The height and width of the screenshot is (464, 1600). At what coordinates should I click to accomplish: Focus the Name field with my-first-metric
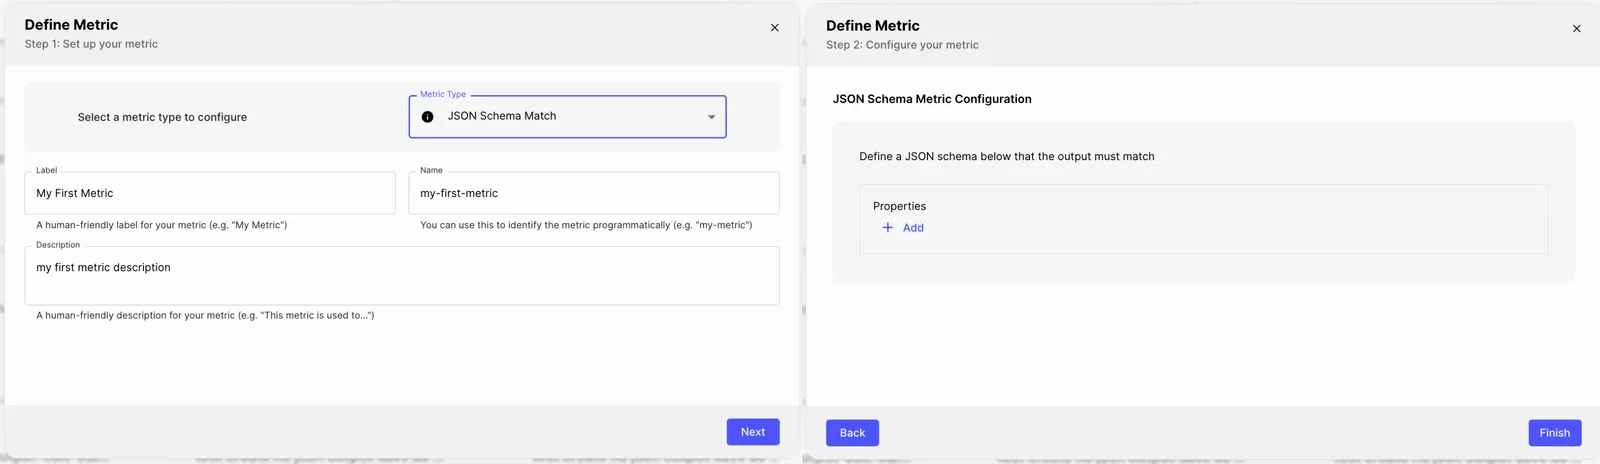pyautogui.click(x=594, y=193)
